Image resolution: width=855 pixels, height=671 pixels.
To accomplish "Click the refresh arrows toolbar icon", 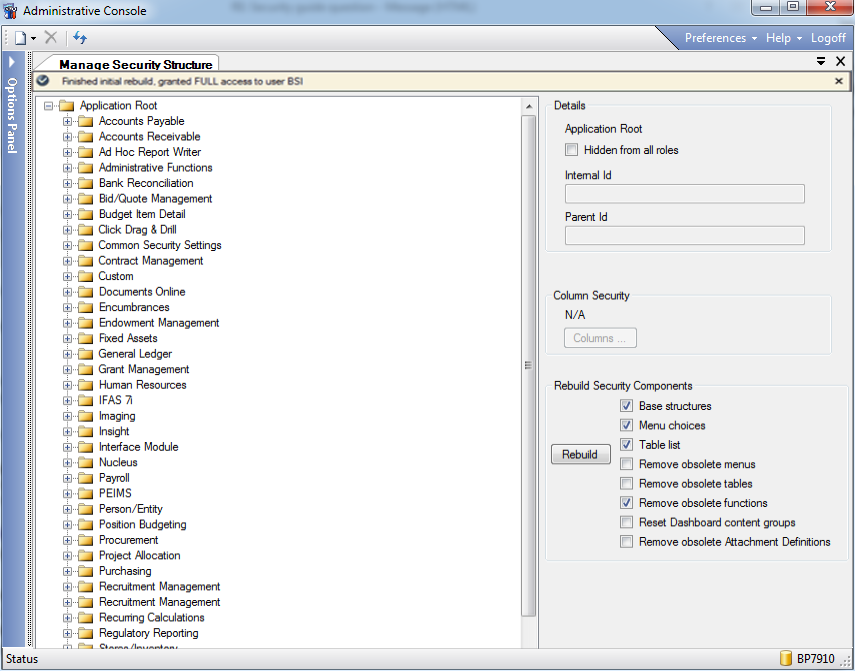I will (x=80, y=38).
